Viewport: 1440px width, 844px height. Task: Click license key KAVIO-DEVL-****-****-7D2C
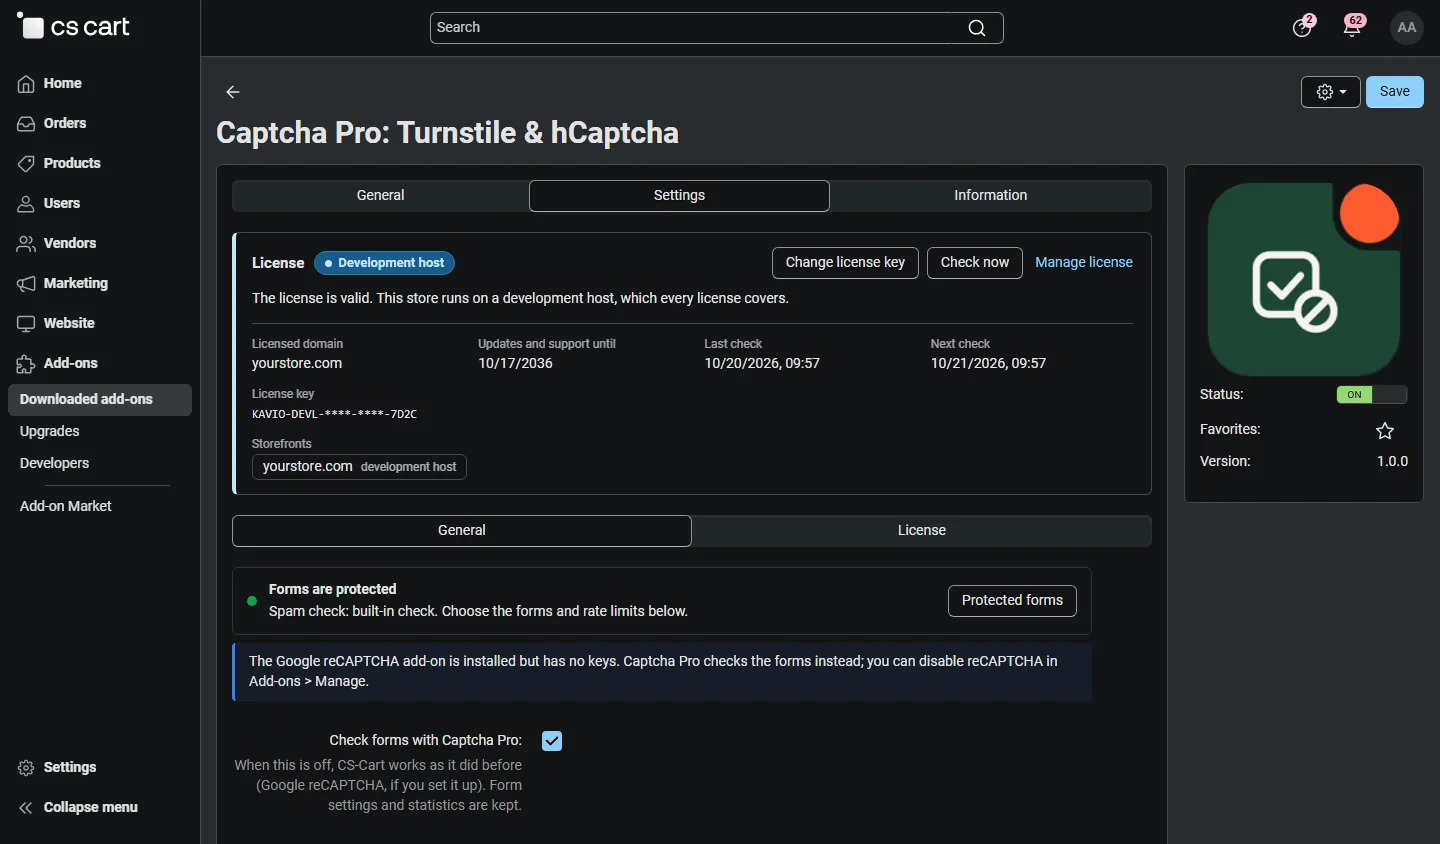334,414
